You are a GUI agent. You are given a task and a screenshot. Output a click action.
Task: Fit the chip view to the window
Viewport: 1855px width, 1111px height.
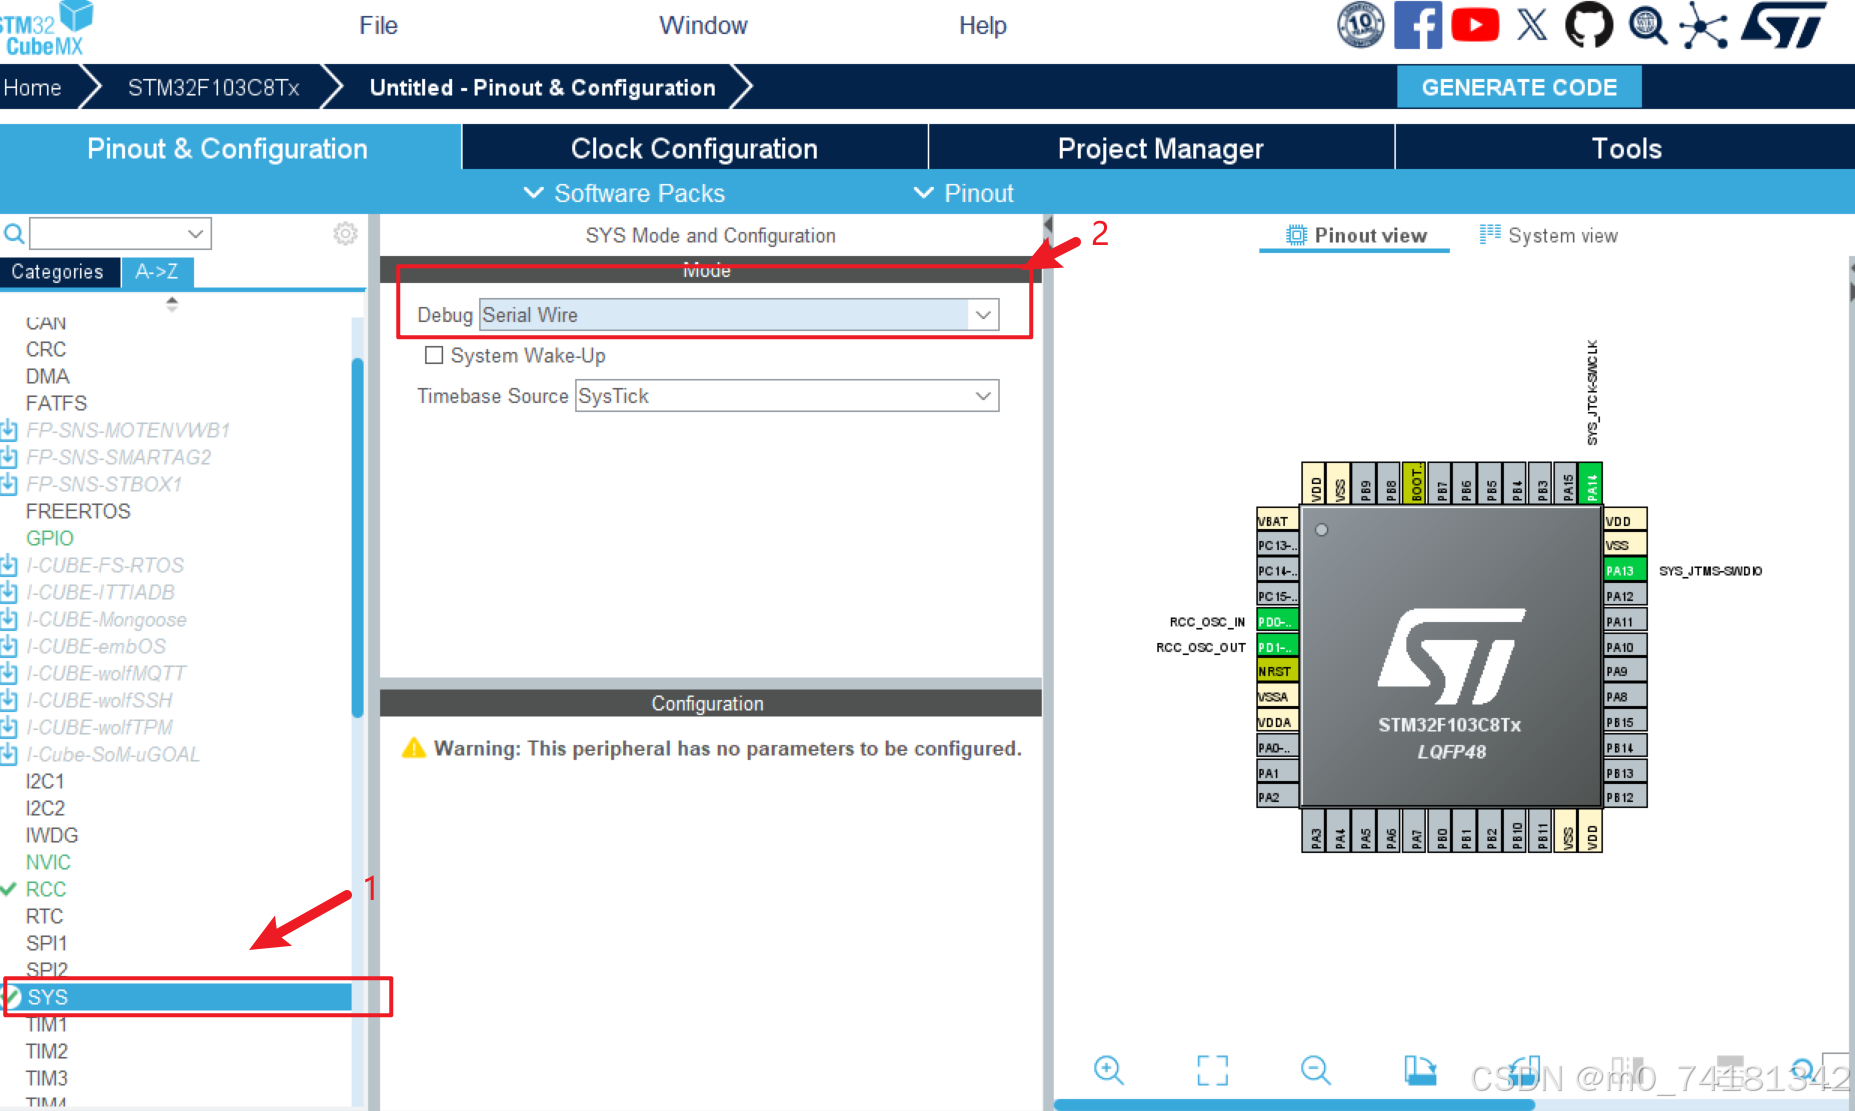pyautogui.click(x=1212, y=1070)
